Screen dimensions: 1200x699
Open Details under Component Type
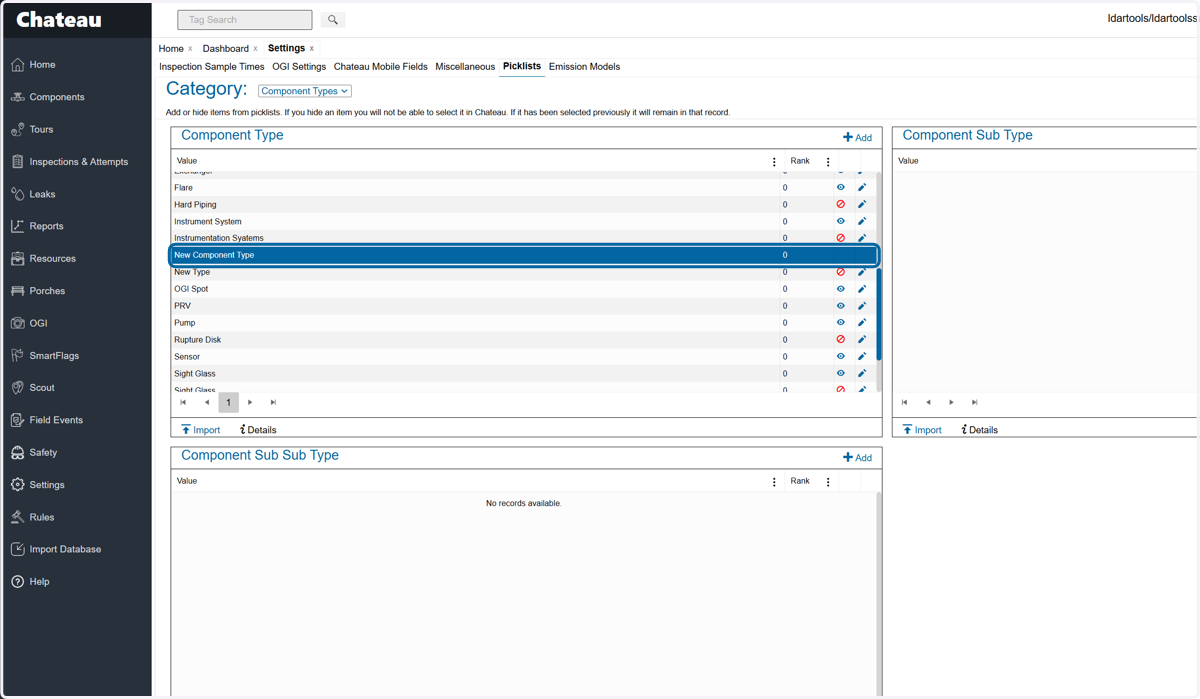click(258, 430)
